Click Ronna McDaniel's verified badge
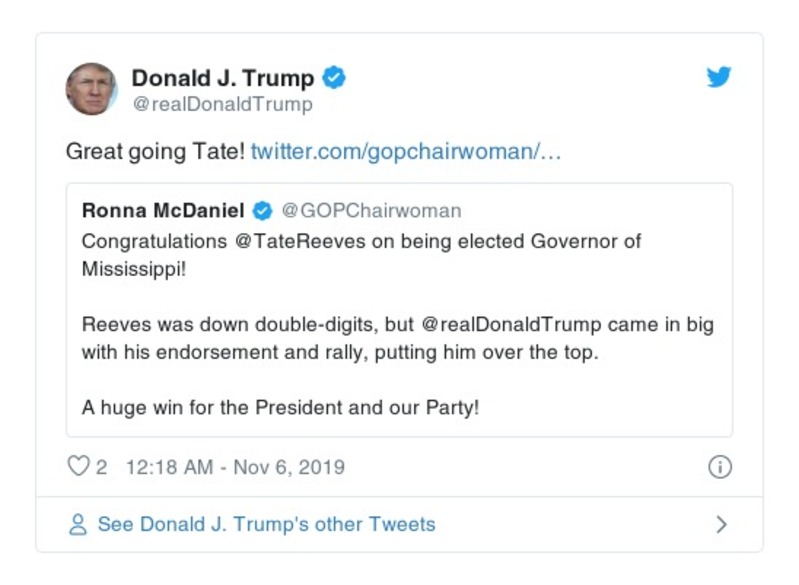799x585 pixels. click(263, 211)
